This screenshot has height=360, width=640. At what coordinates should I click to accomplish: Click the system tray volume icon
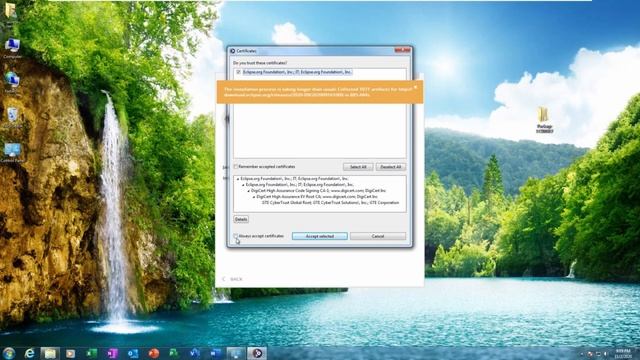605,354
